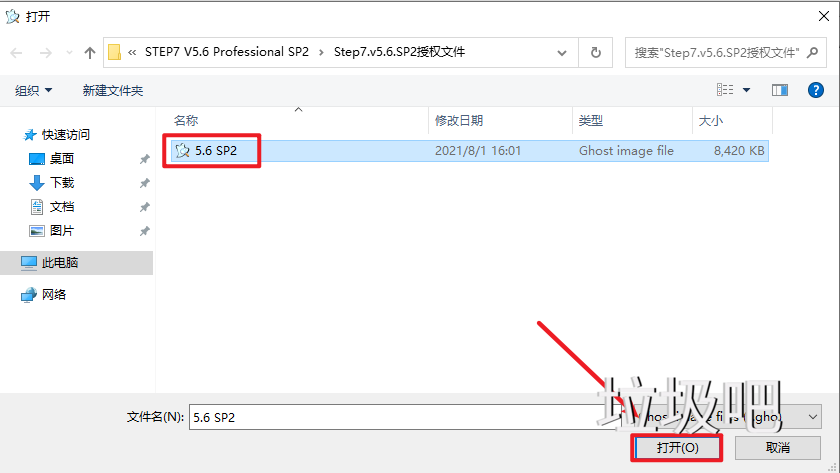Click the 打开(O) button

pos(677,447)
